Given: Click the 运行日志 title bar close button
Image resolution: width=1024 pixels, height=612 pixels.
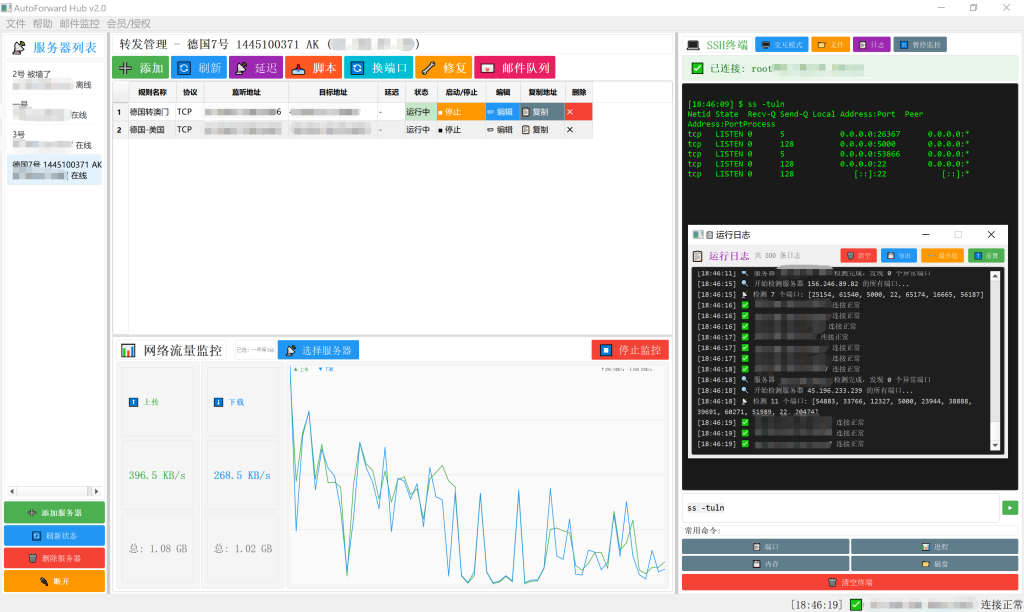Looking at the screenshot, I should pos(991,234).
